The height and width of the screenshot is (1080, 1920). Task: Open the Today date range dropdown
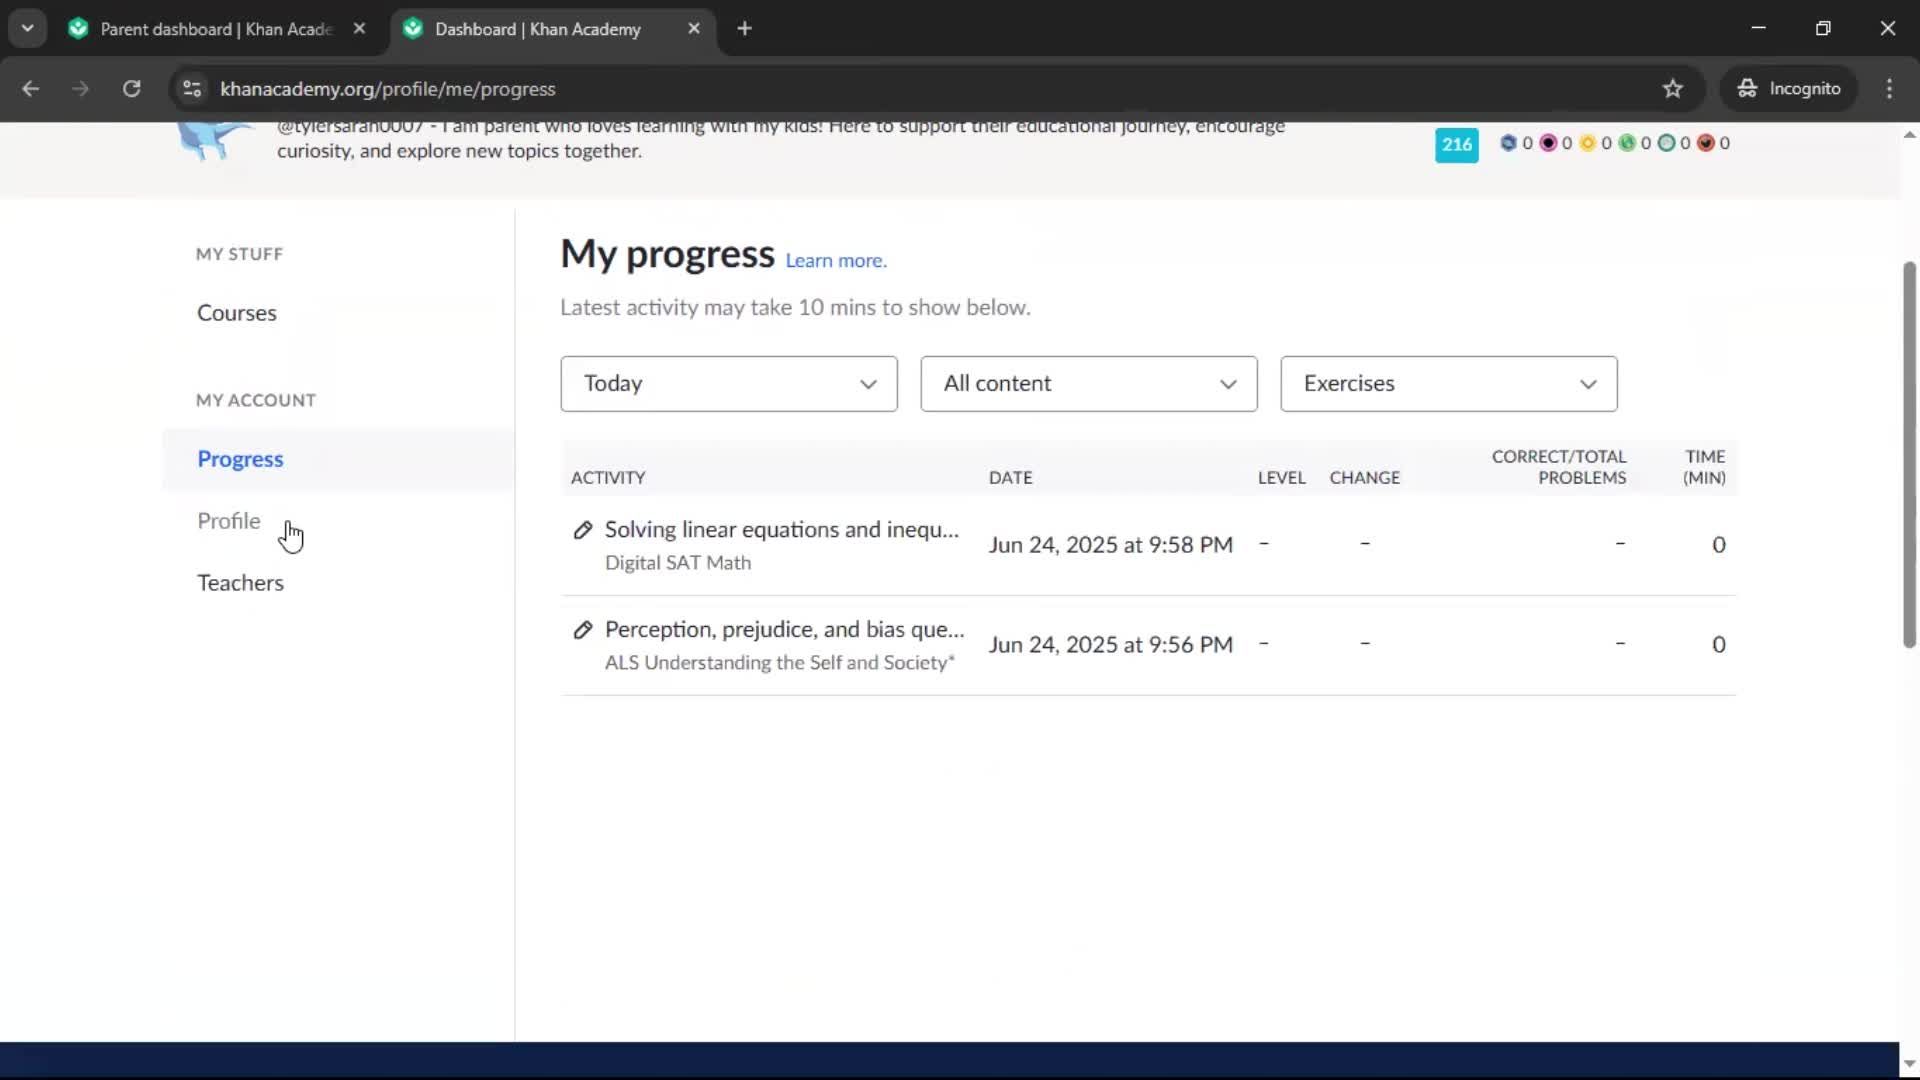[x=728, y=384]
